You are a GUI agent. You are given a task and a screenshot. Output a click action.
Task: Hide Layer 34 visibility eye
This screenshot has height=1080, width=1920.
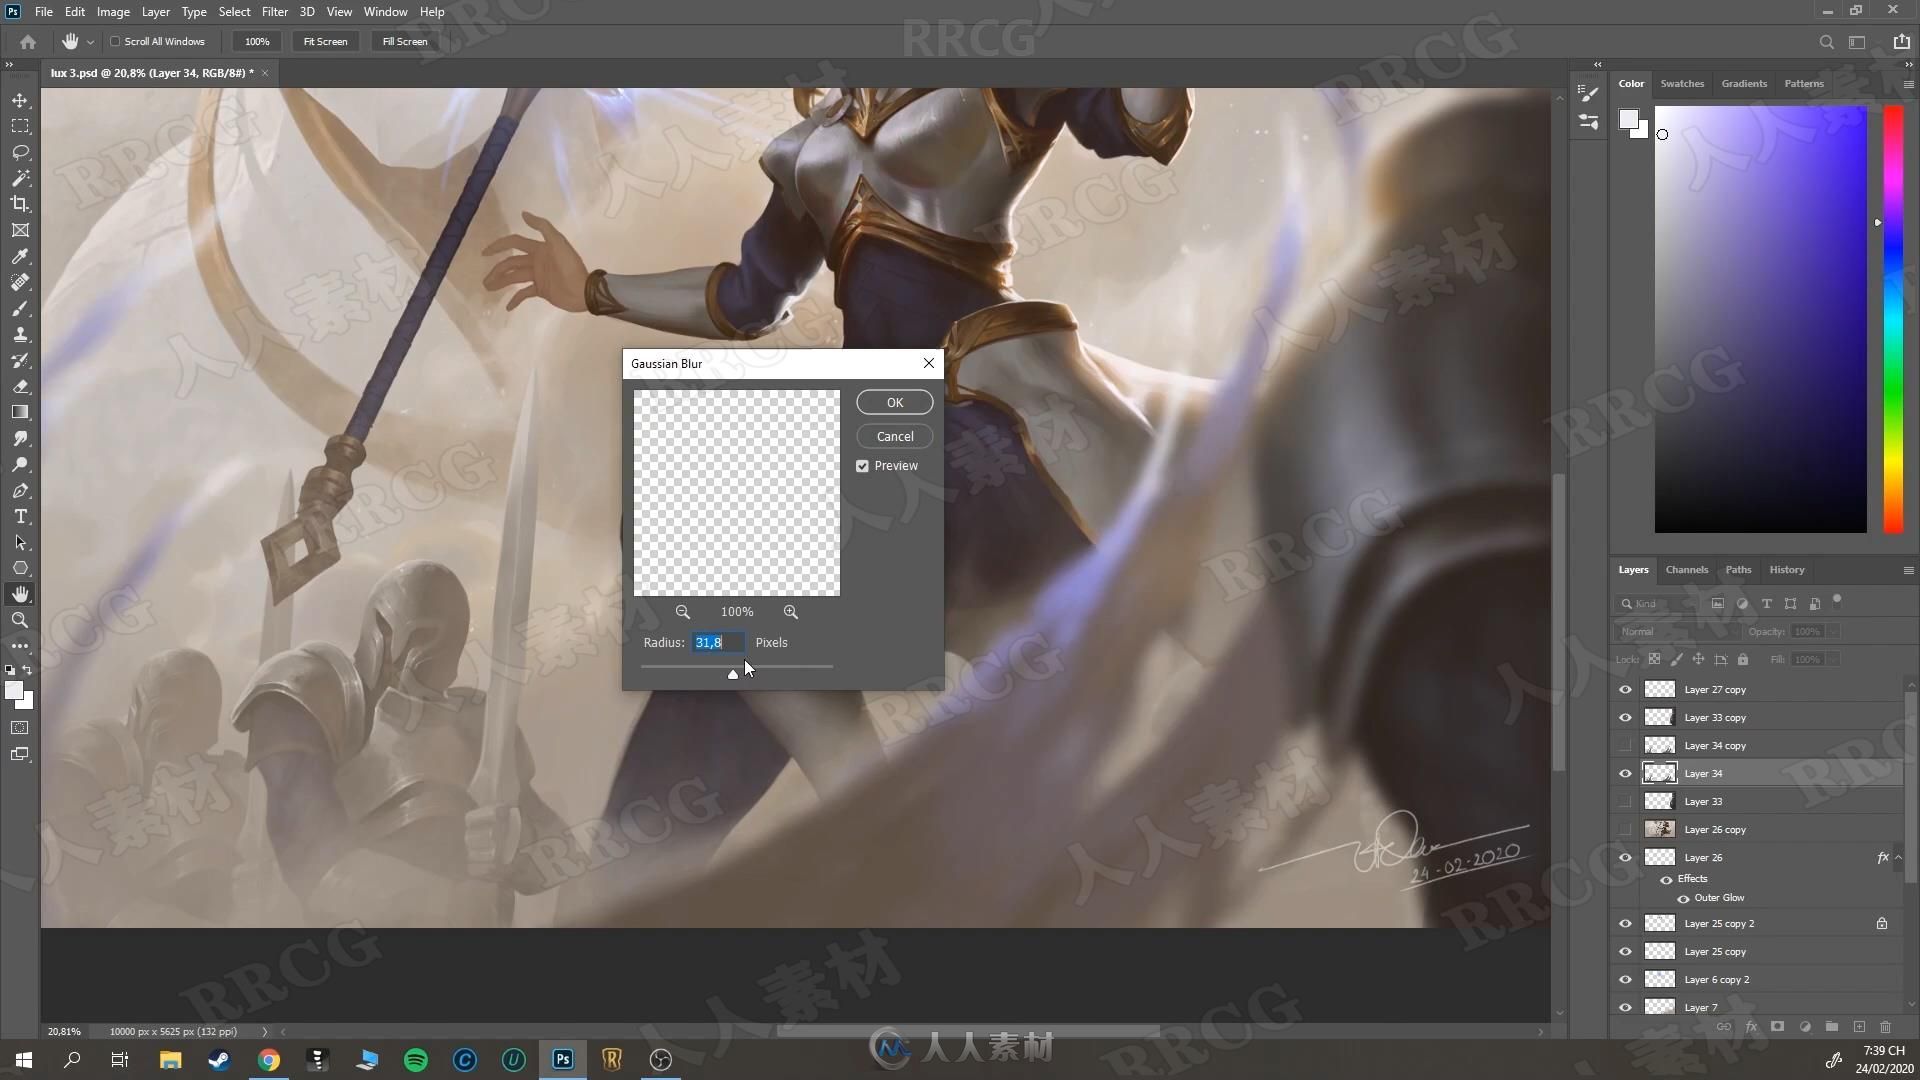1625,773
